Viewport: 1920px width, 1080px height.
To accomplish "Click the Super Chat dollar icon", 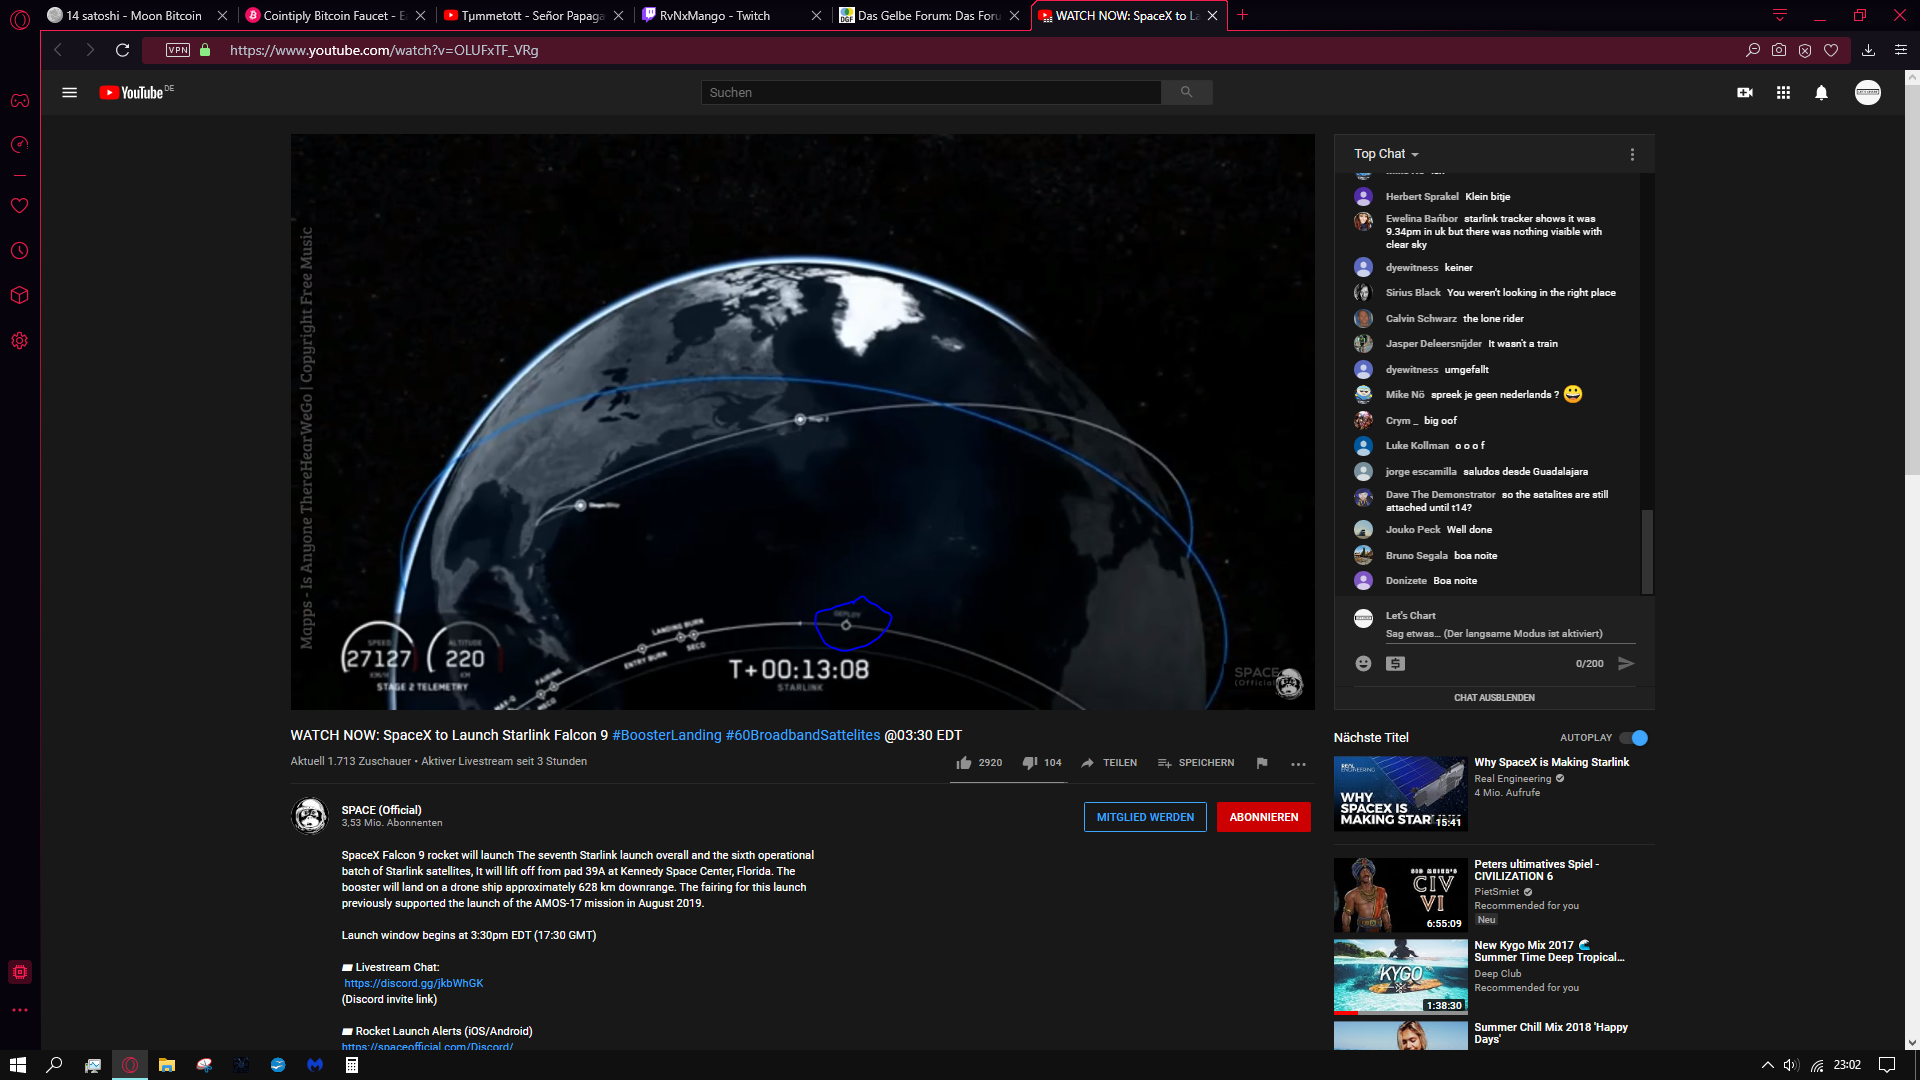I will click(x=1395, y=663).
